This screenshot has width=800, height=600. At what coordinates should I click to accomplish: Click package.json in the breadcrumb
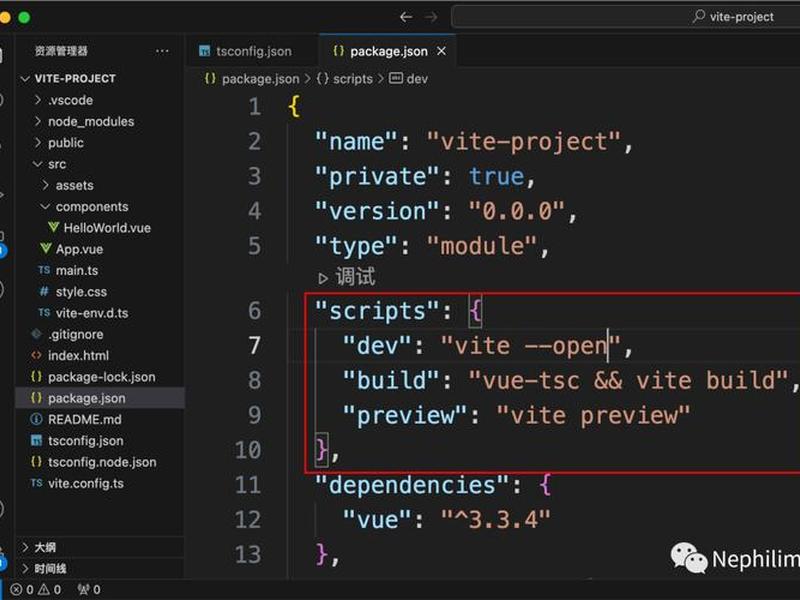click(260, 79)
